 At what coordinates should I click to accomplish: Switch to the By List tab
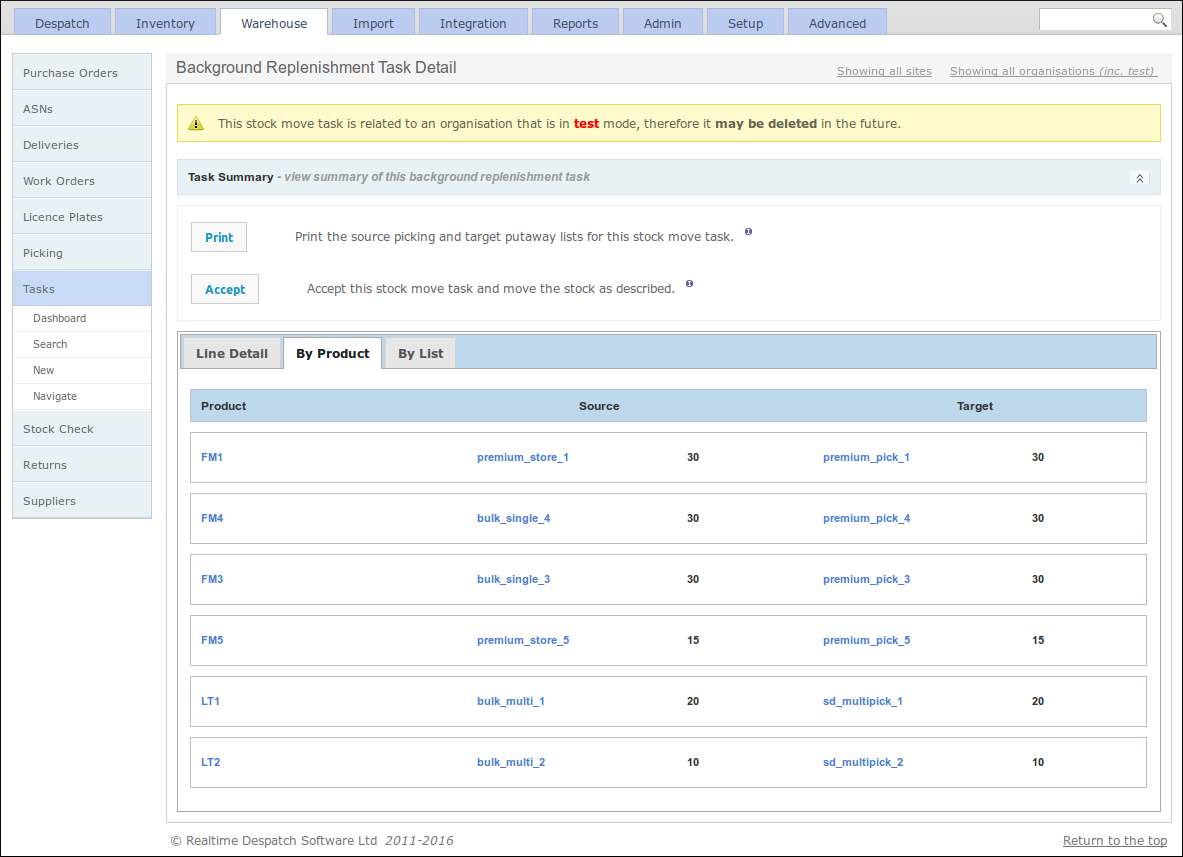tap(420, 353)
